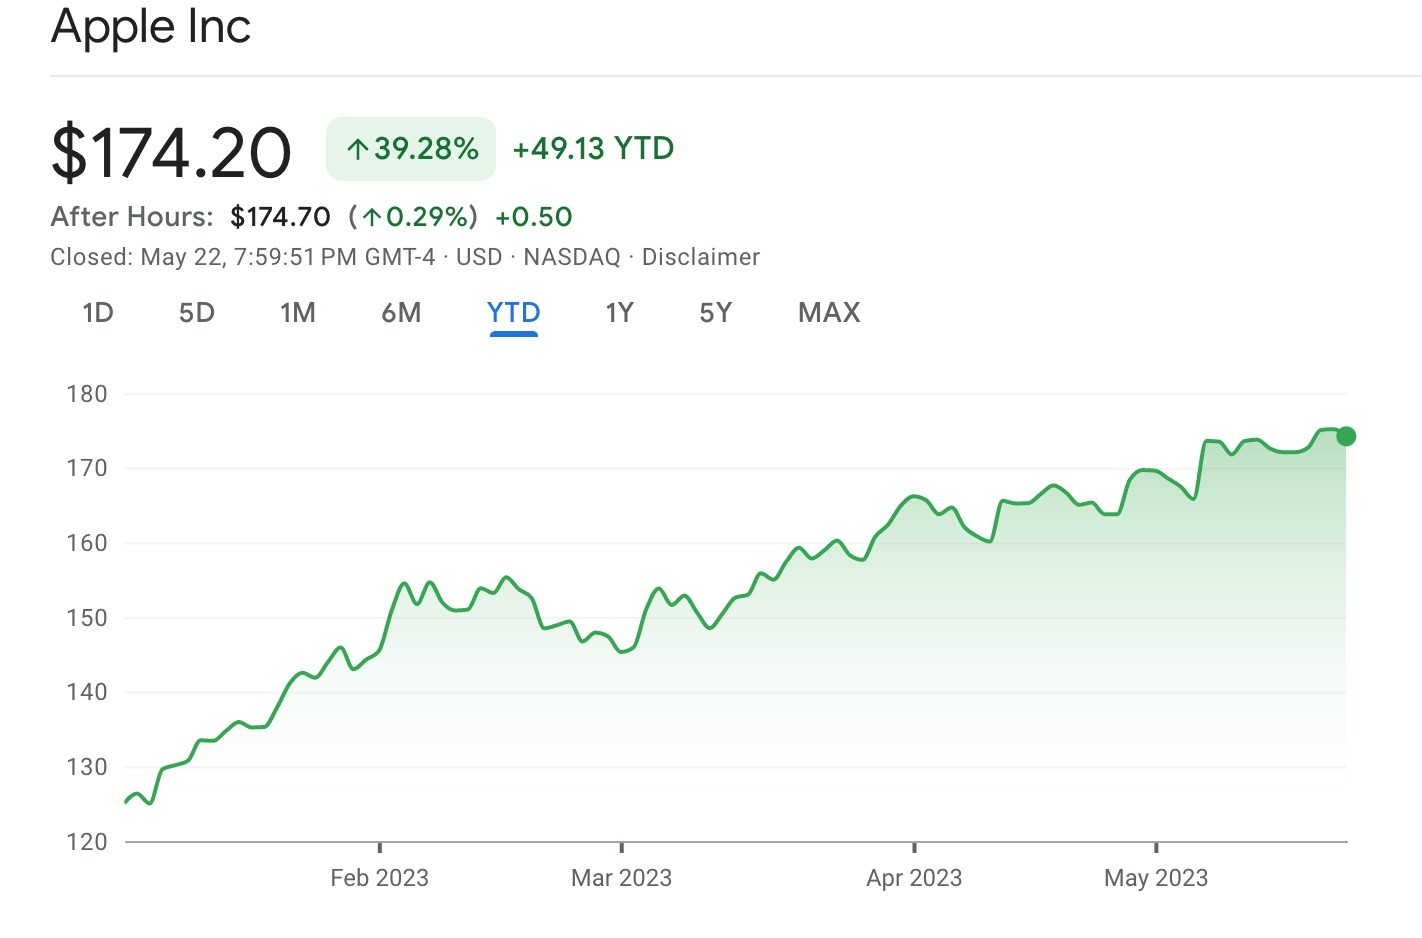Click the $174.20 stock price
Image resolution: width=1422 pixels, height=938 pixels.
point(171,153)
